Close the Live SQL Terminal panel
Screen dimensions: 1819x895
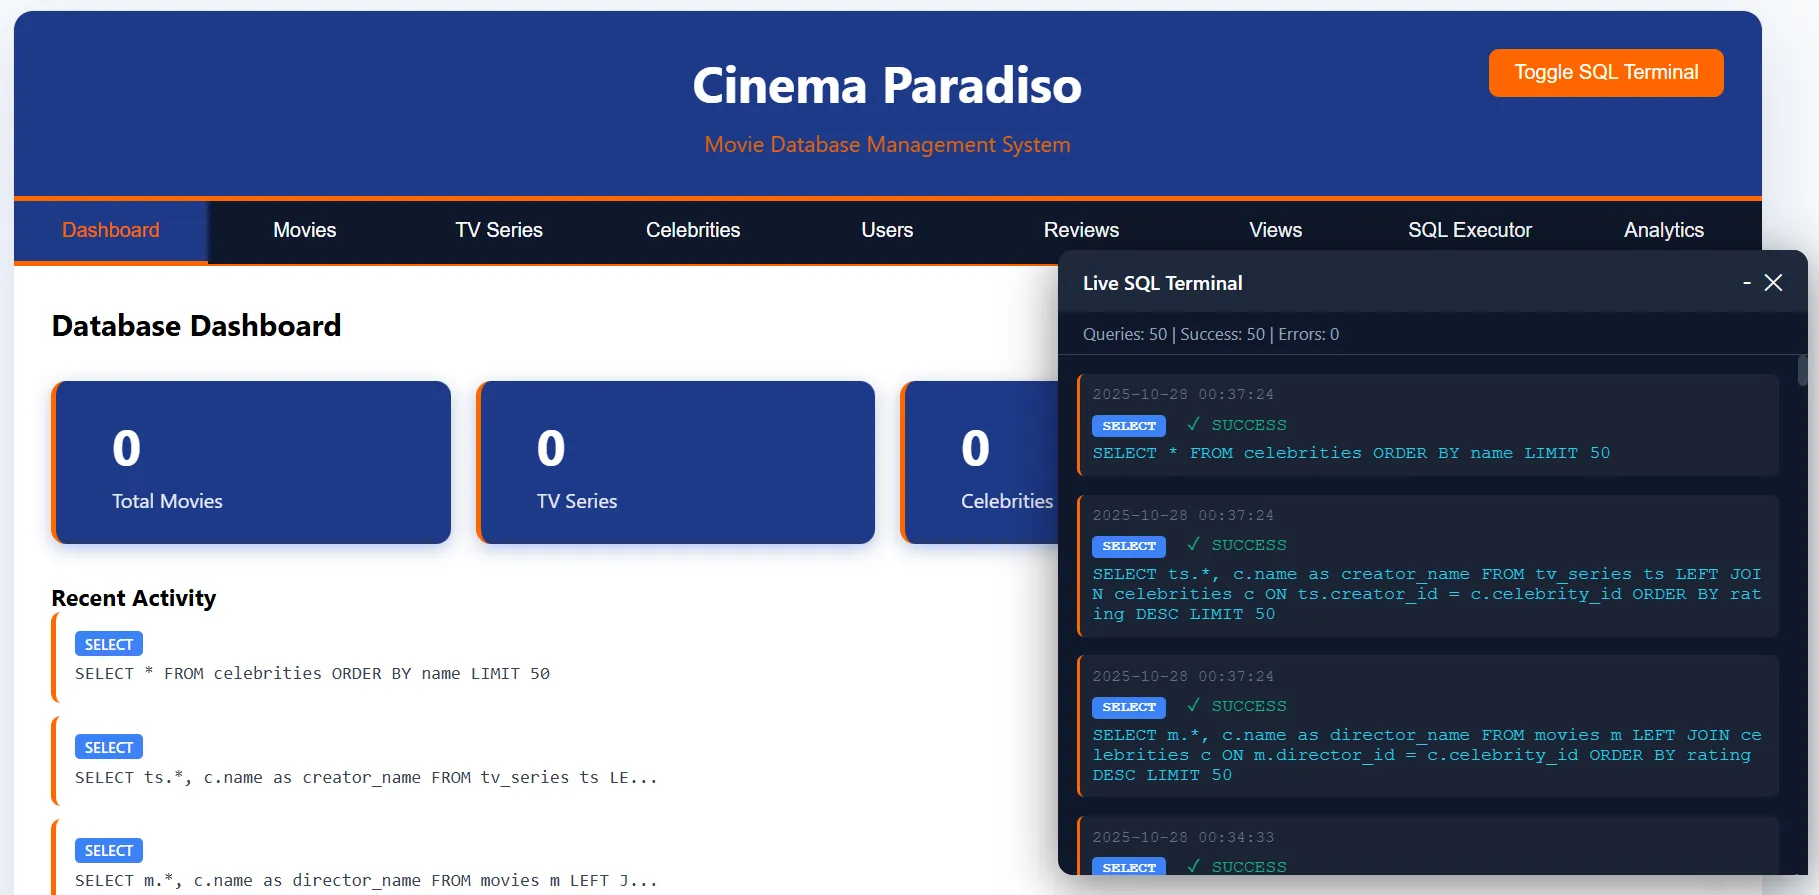[x=1773, y=283]
